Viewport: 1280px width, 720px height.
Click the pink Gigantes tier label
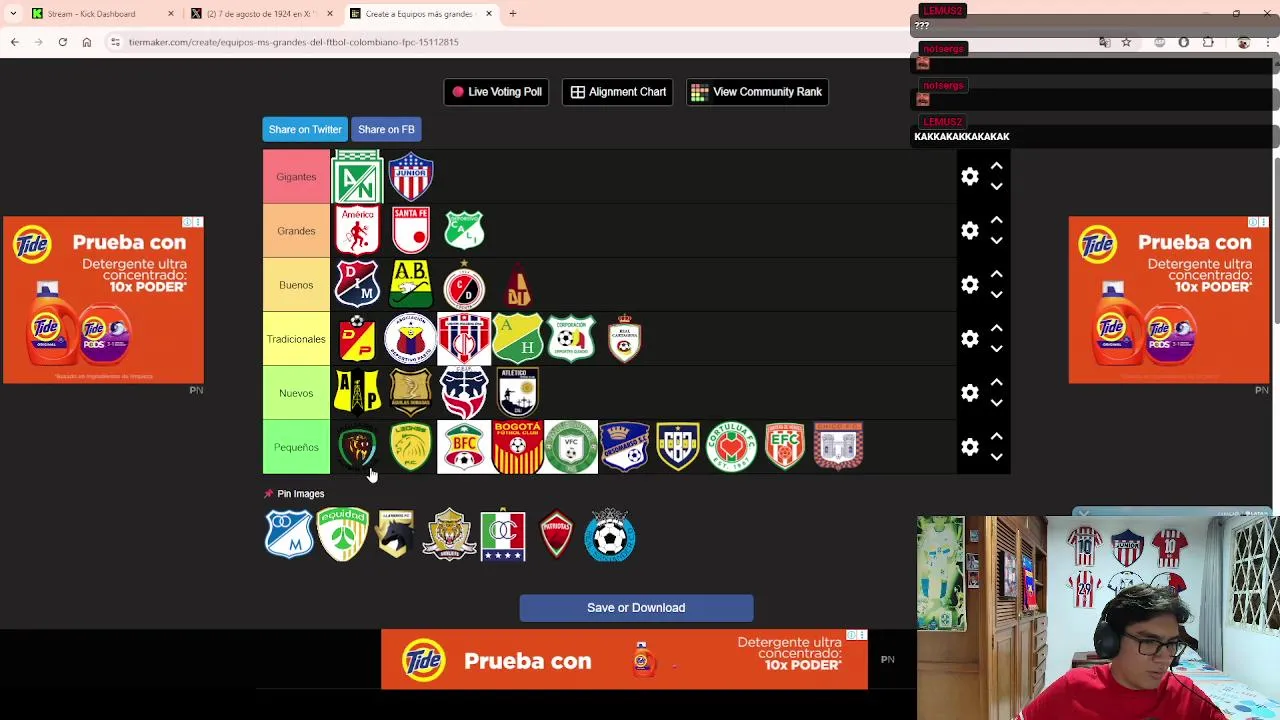[296, 177]
